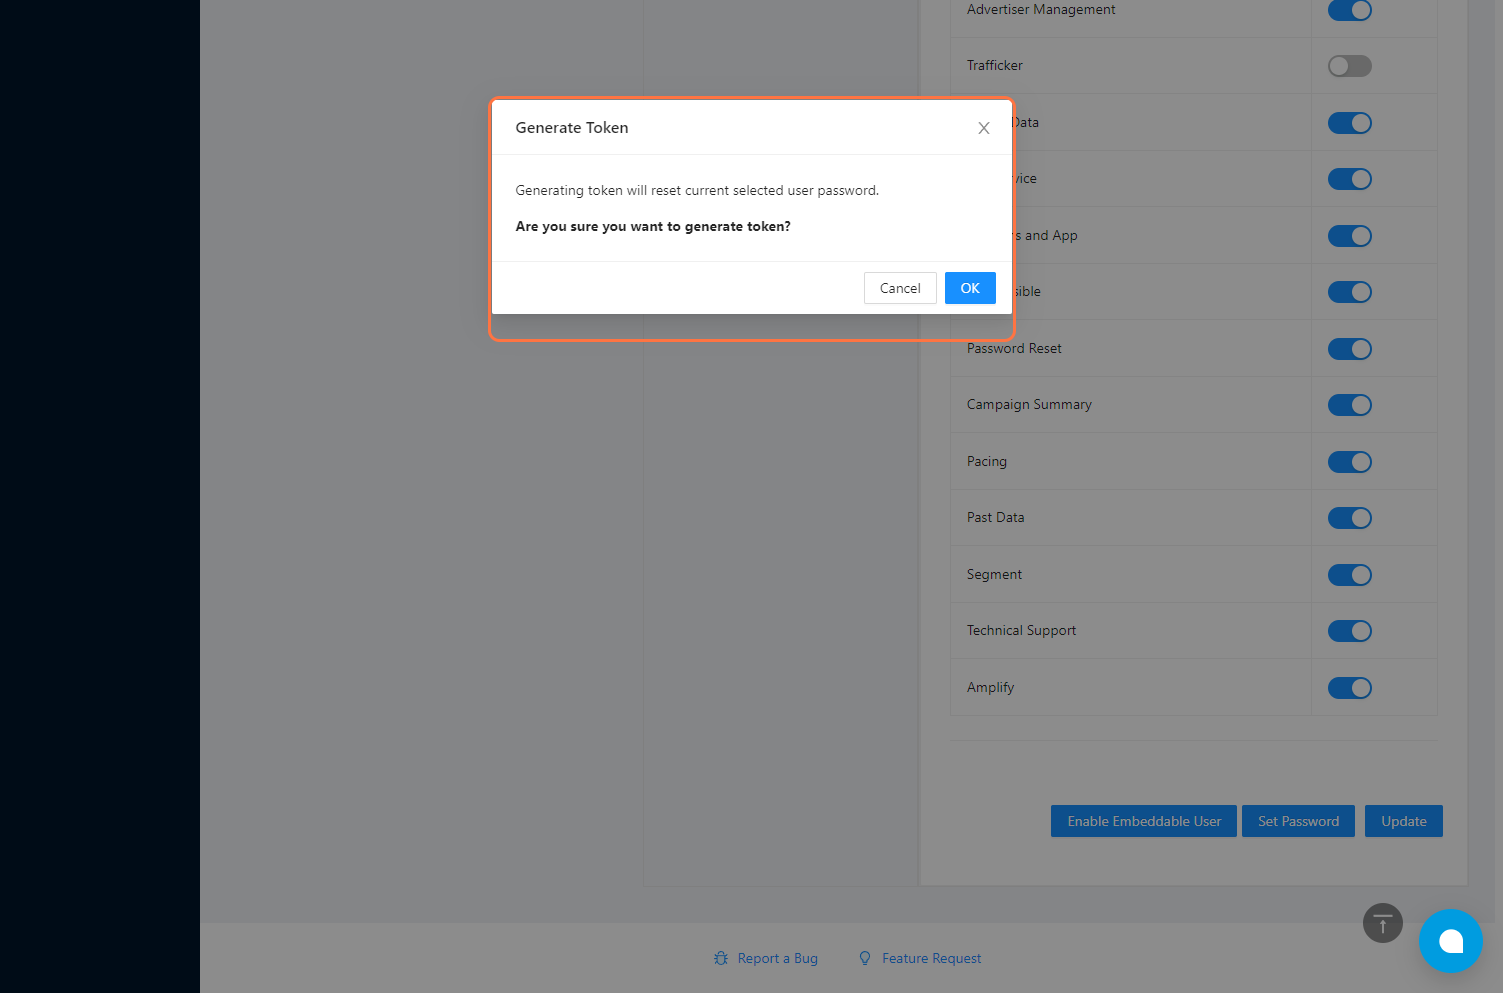Click the Set Password button
1503x993 pixels.
tap(1298, 821)
